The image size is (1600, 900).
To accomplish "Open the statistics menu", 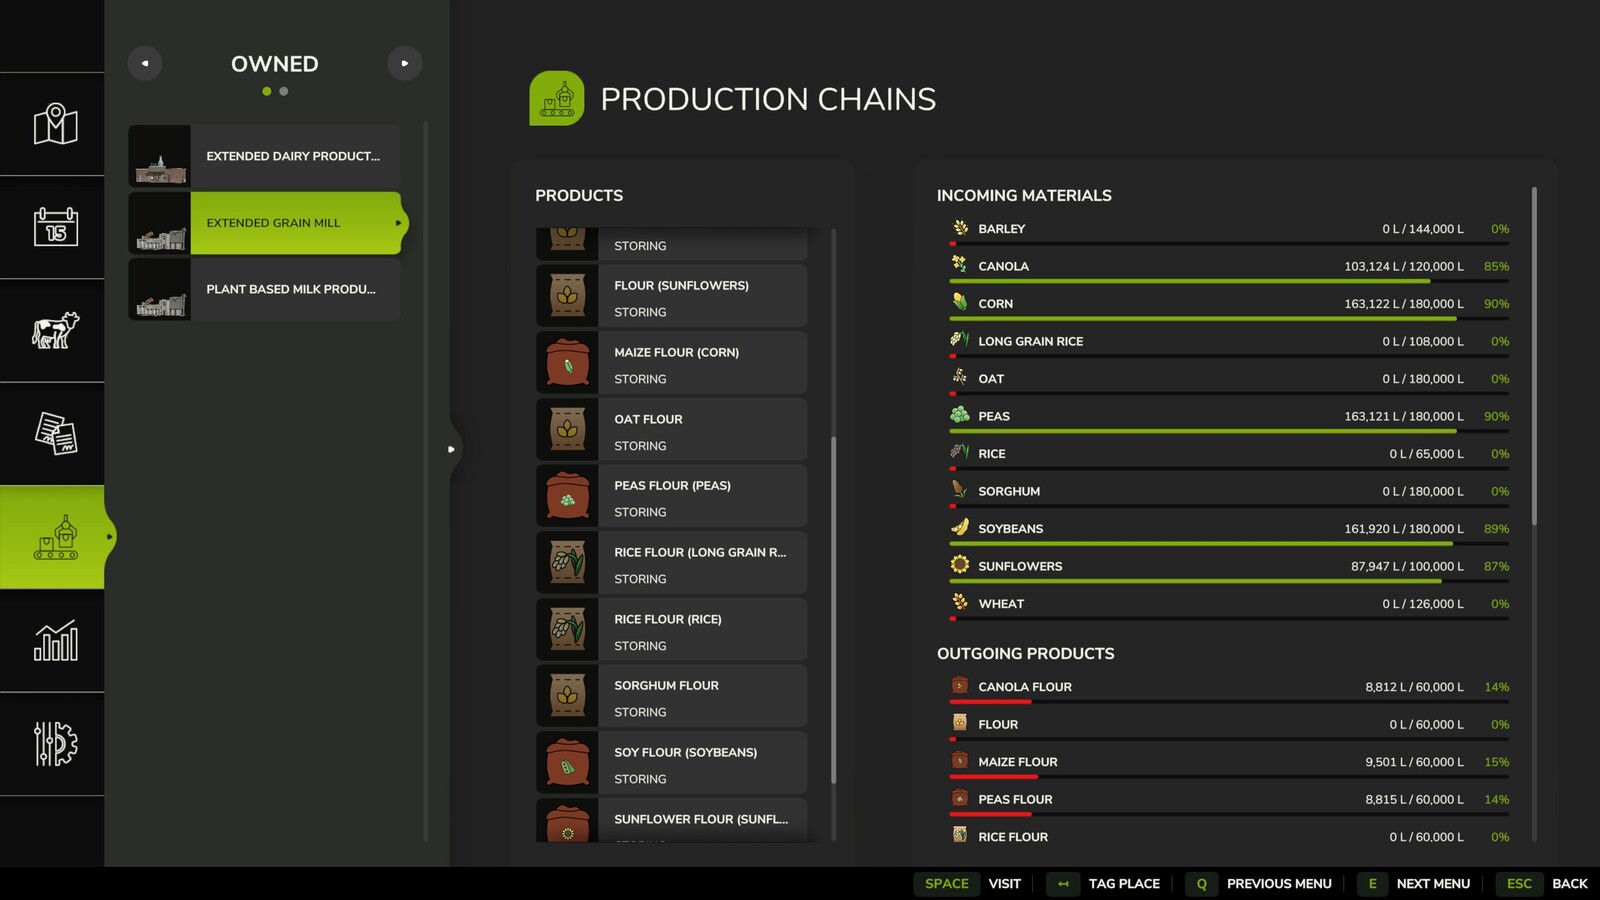I will (52, 640).
